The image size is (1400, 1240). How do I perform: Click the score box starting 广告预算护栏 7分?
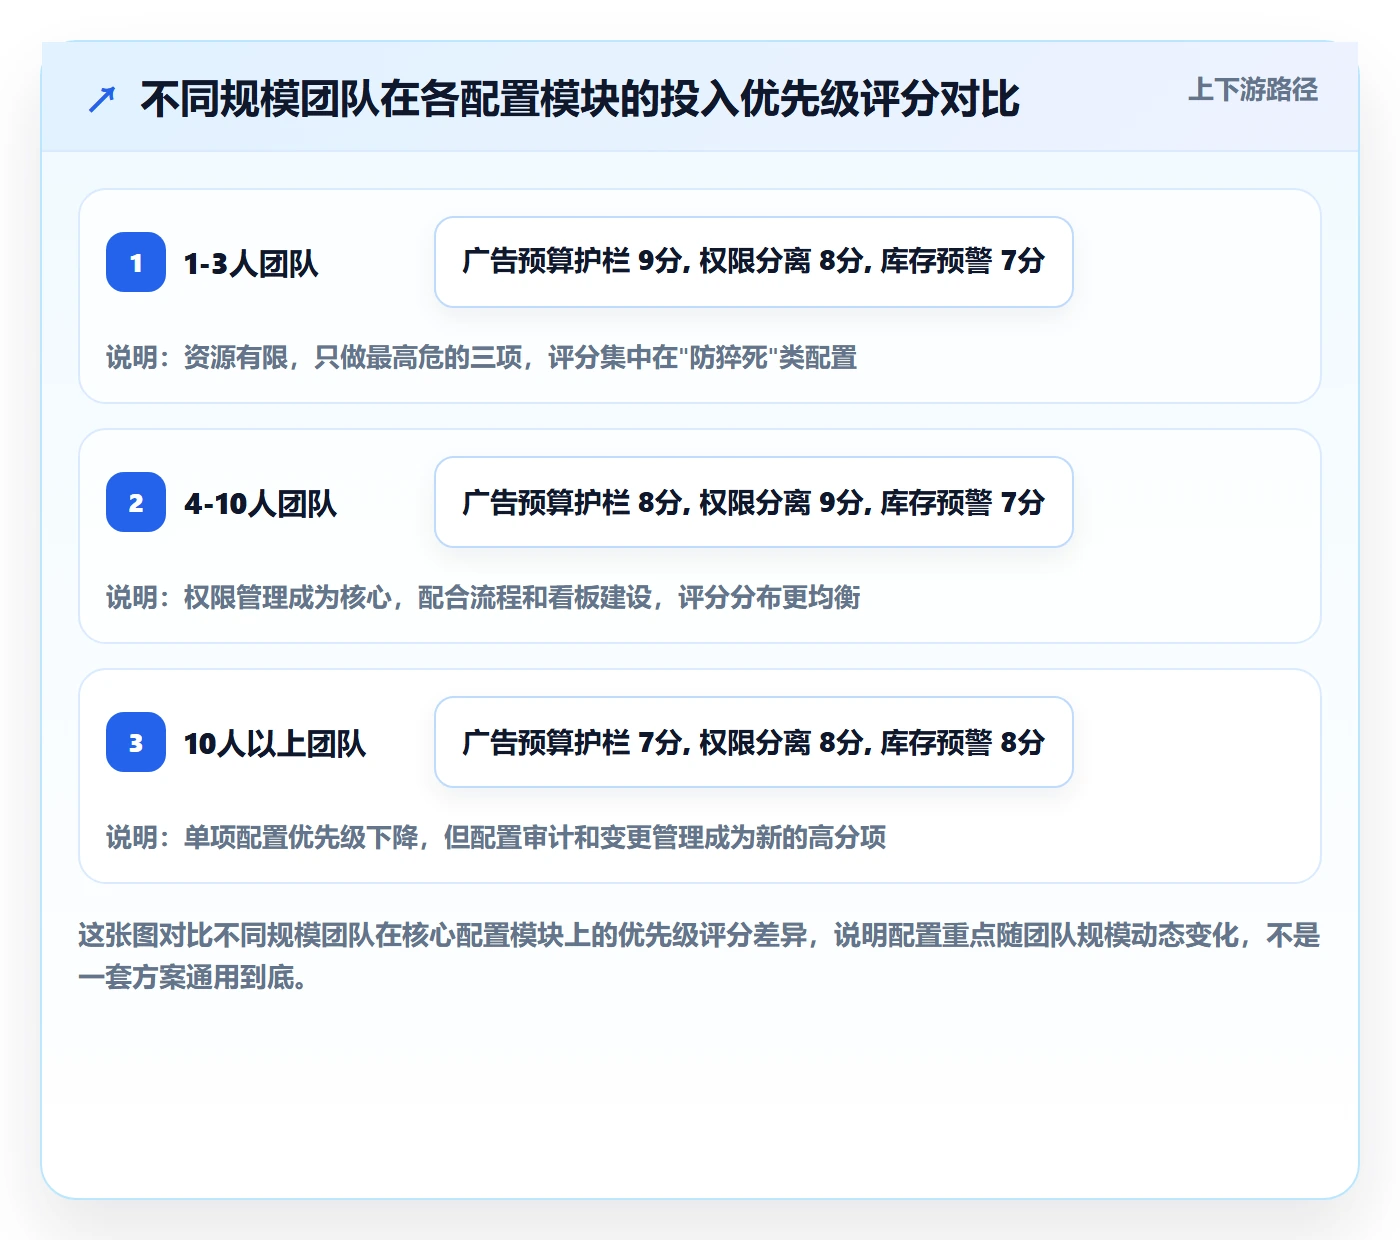(x=754, y=742)
